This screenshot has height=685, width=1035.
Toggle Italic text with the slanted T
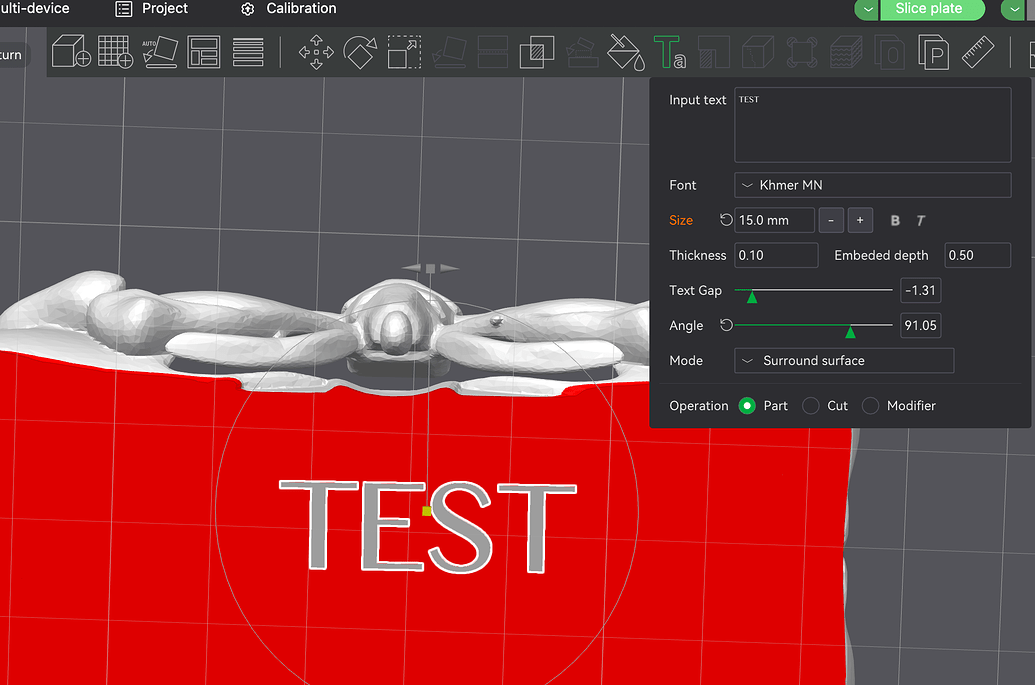pyautogui.click(x=921, y=220)
